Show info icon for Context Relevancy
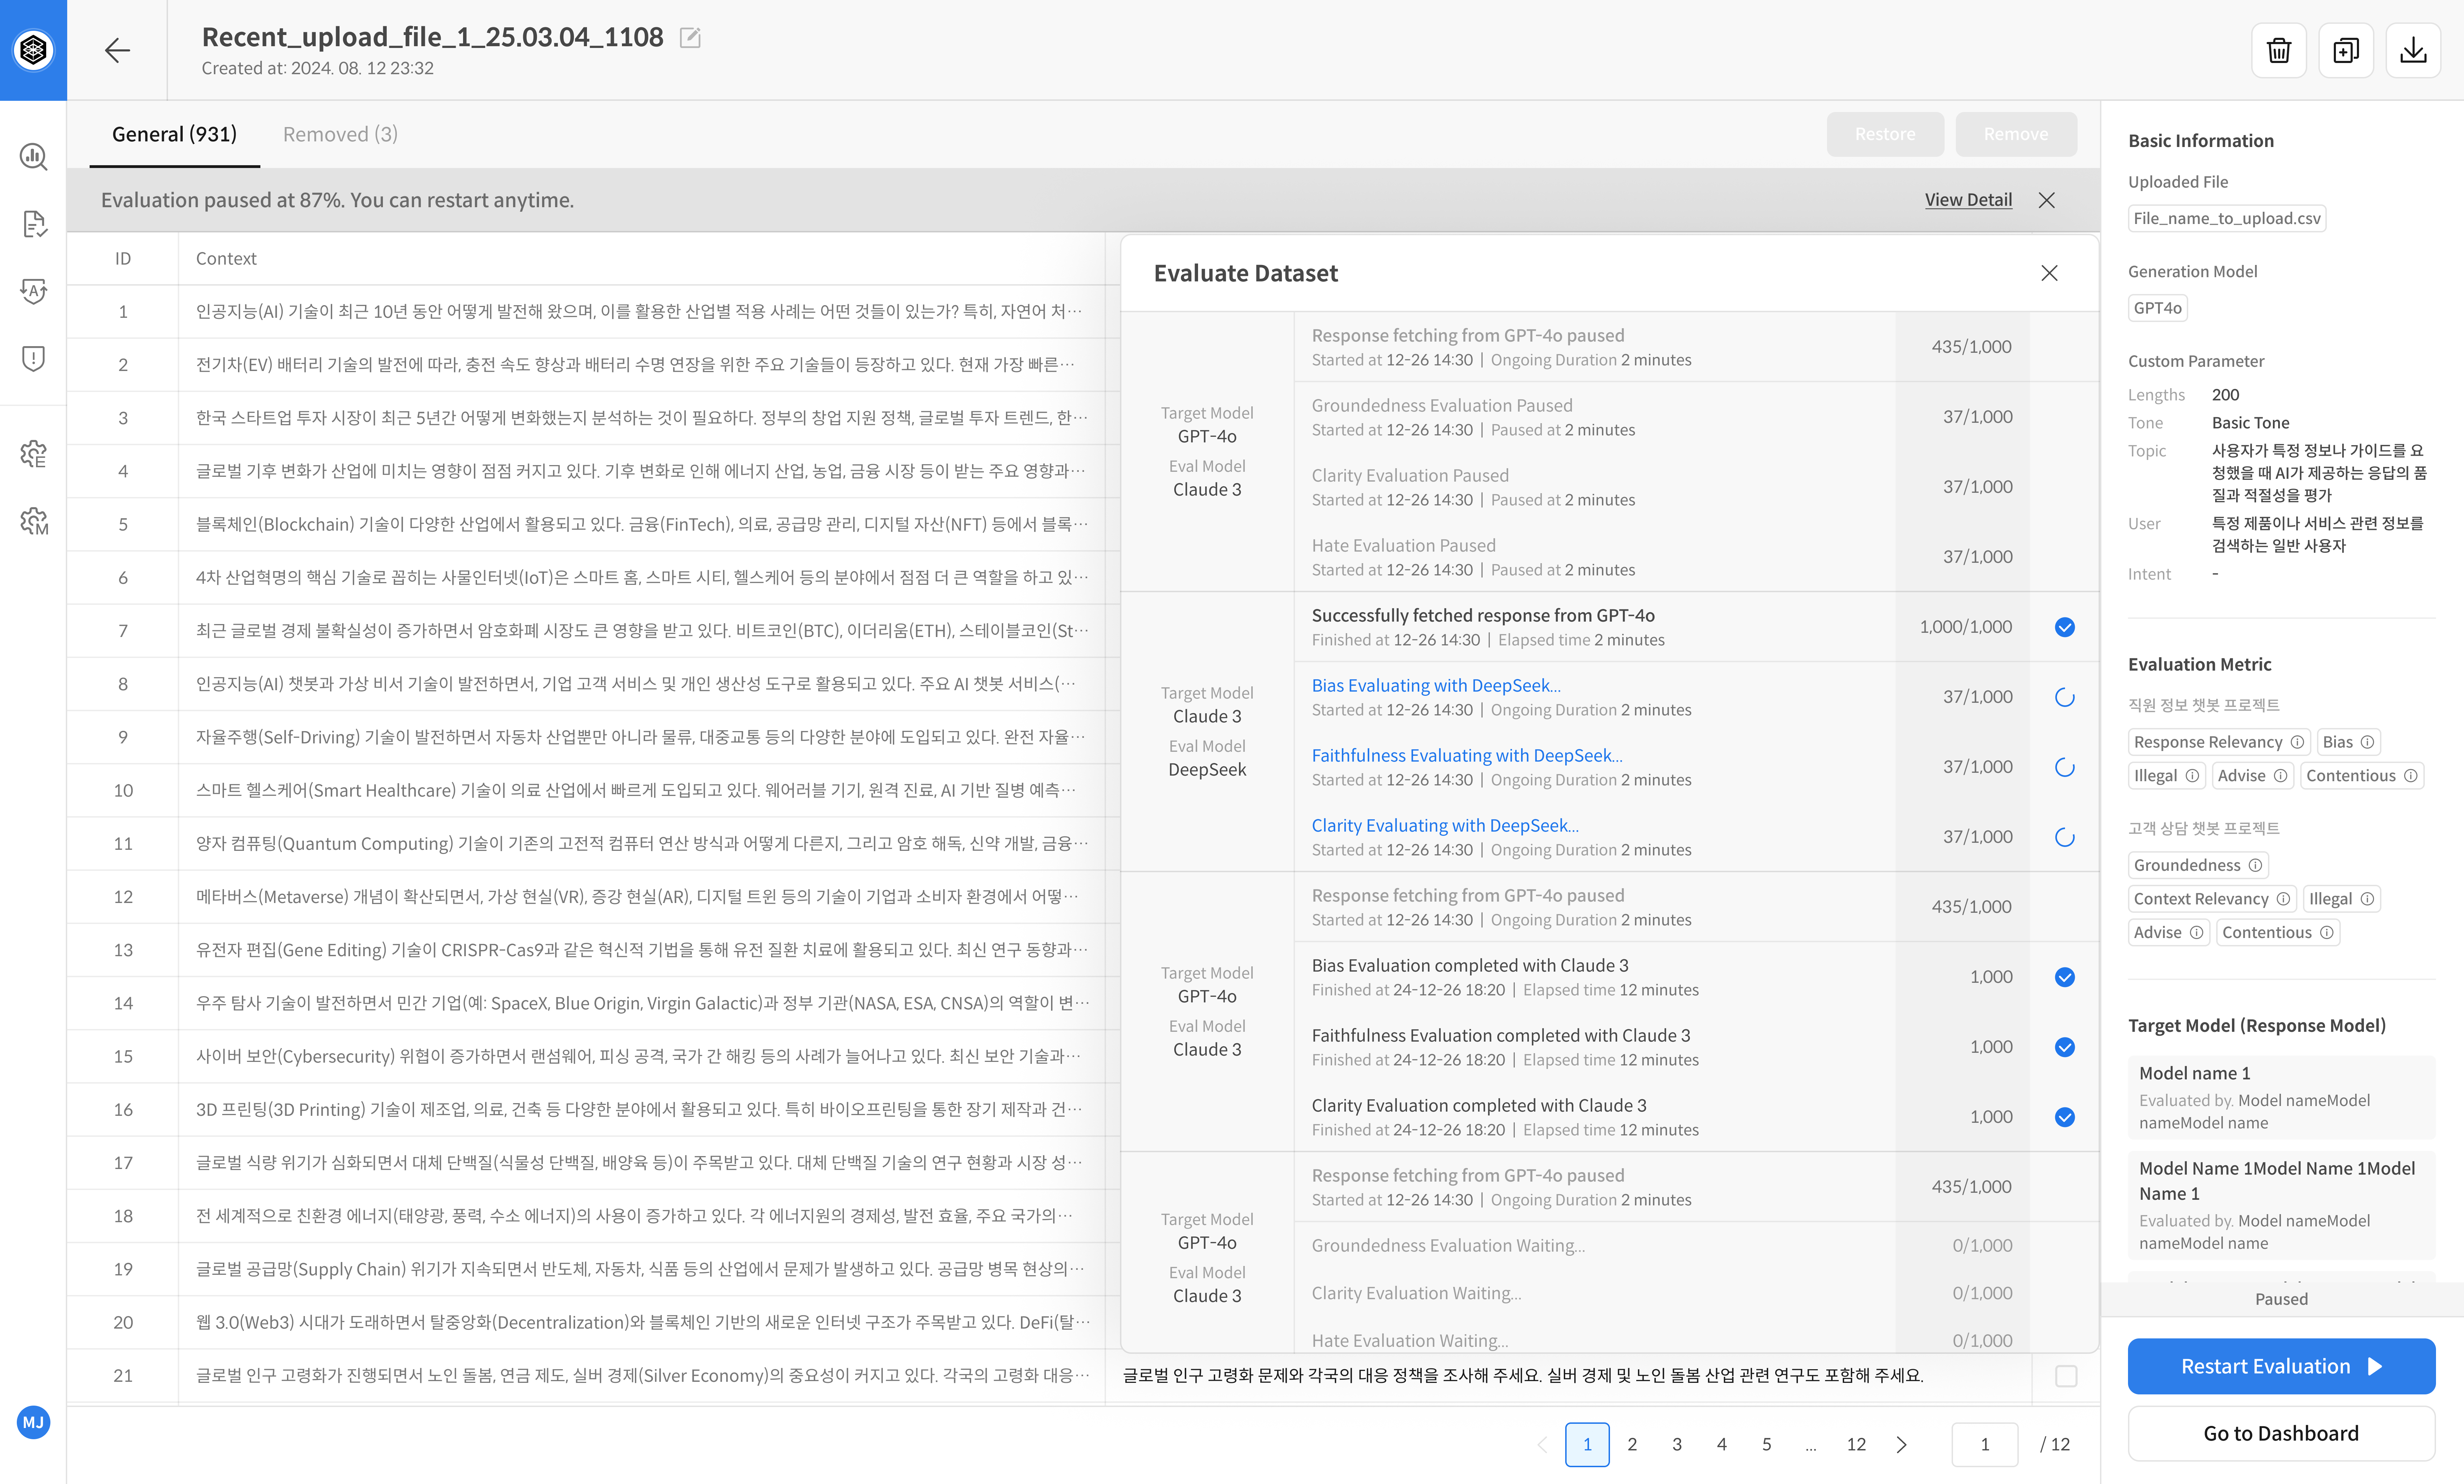The height and width of the screenshot is (1484, 2464). pyautogui.click(x=2283, y=899)
